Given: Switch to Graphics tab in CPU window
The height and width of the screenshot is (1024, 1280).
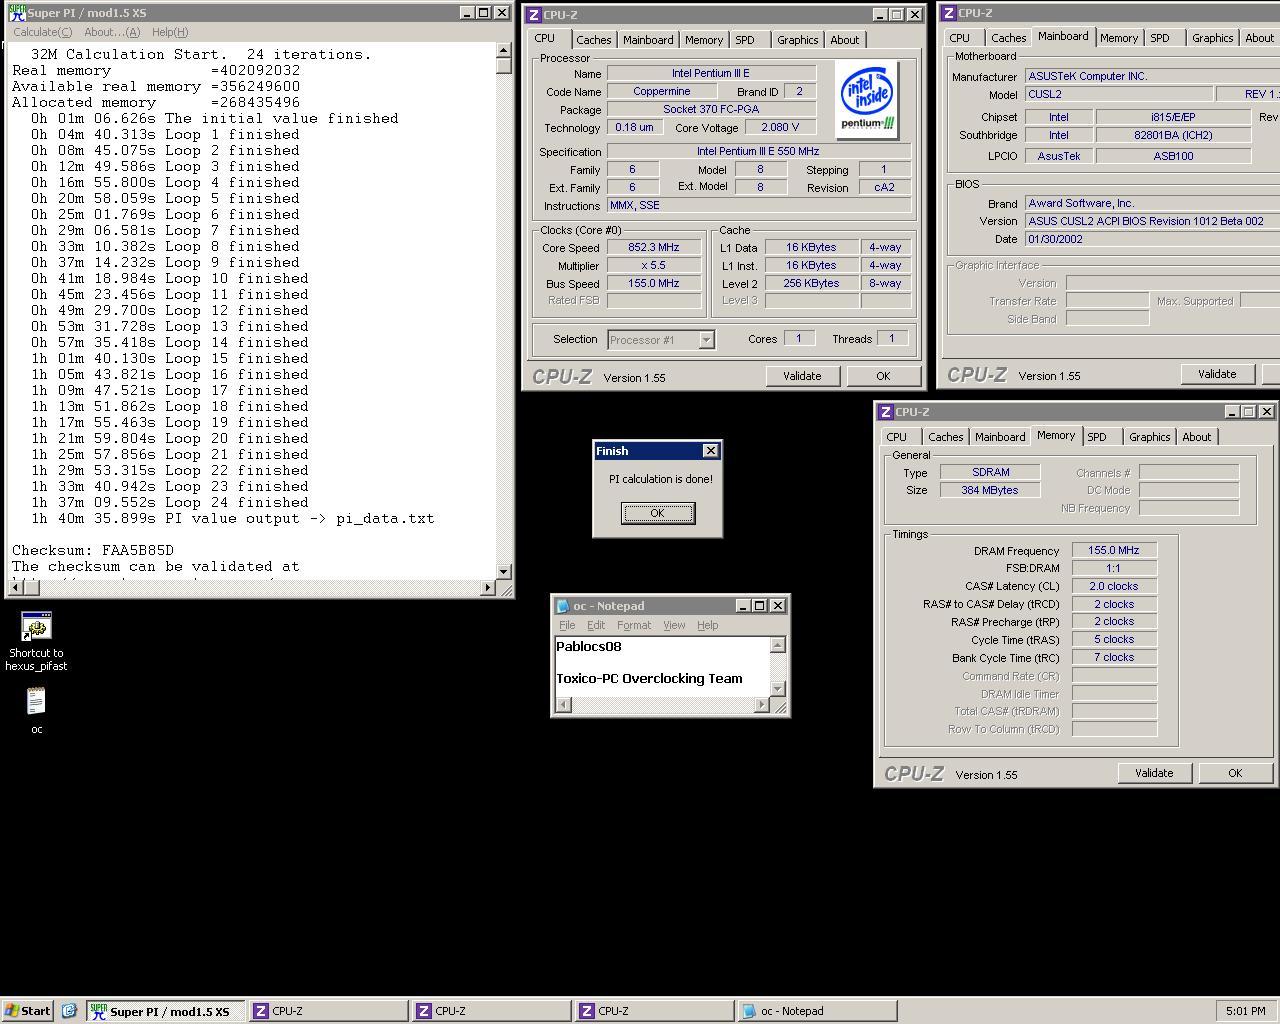Looking at the screenshot, I should tap(797, 40).
